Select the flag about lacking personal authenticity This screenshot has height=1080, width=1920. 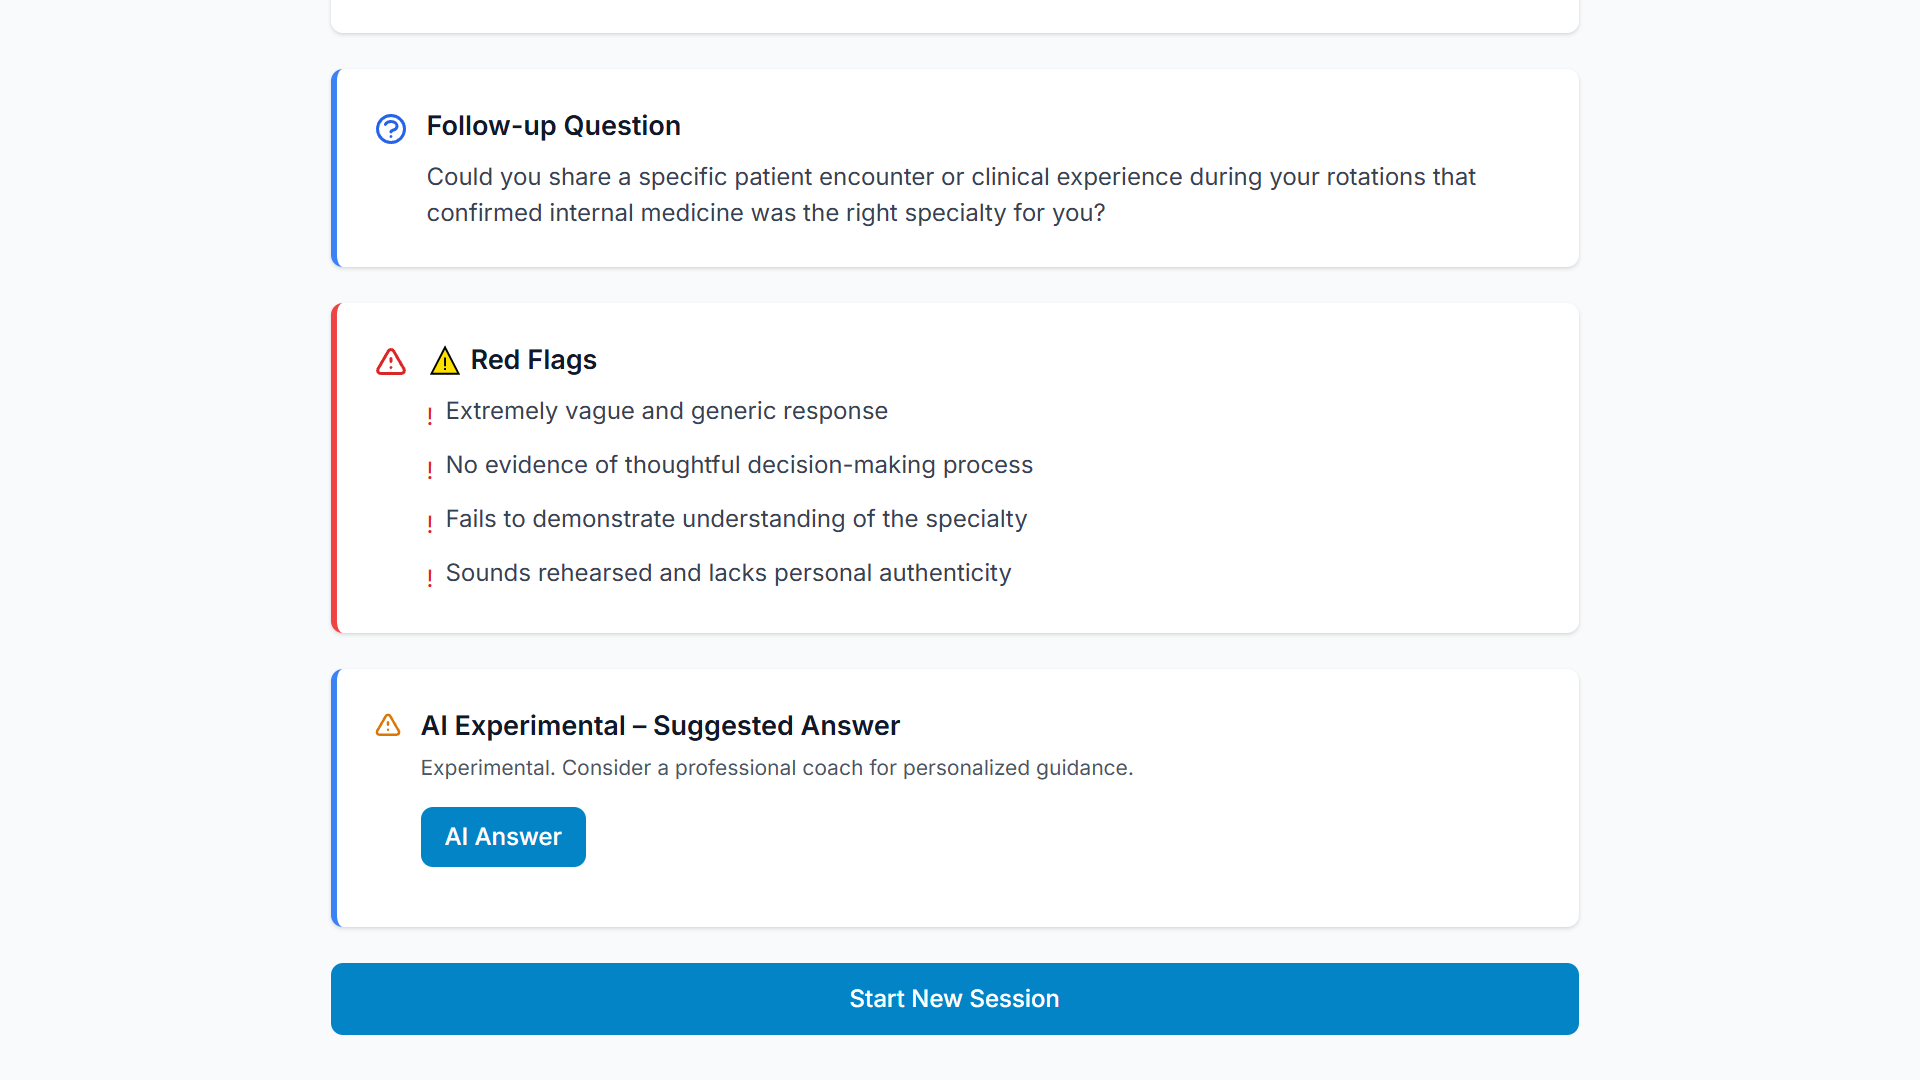click(728, 573)
